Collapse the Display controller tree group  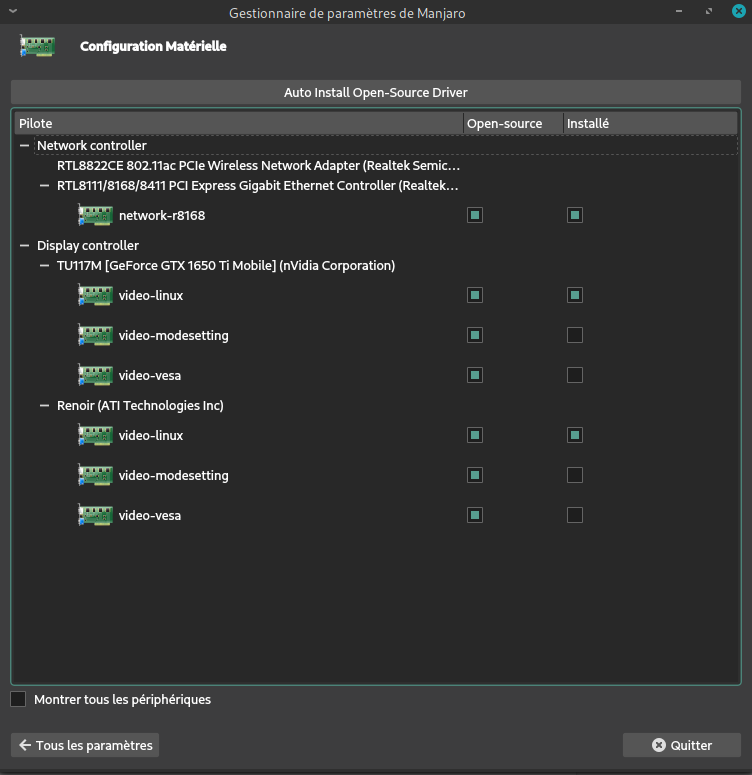pos(25,246)
